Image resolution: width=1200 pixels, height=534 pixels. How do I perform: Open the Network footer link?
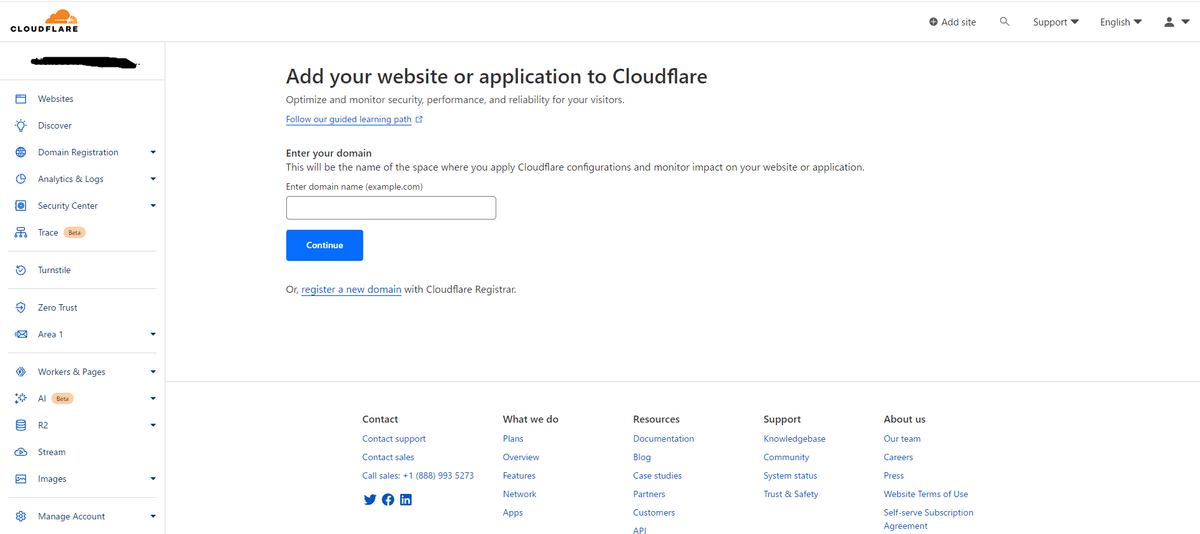519,494
